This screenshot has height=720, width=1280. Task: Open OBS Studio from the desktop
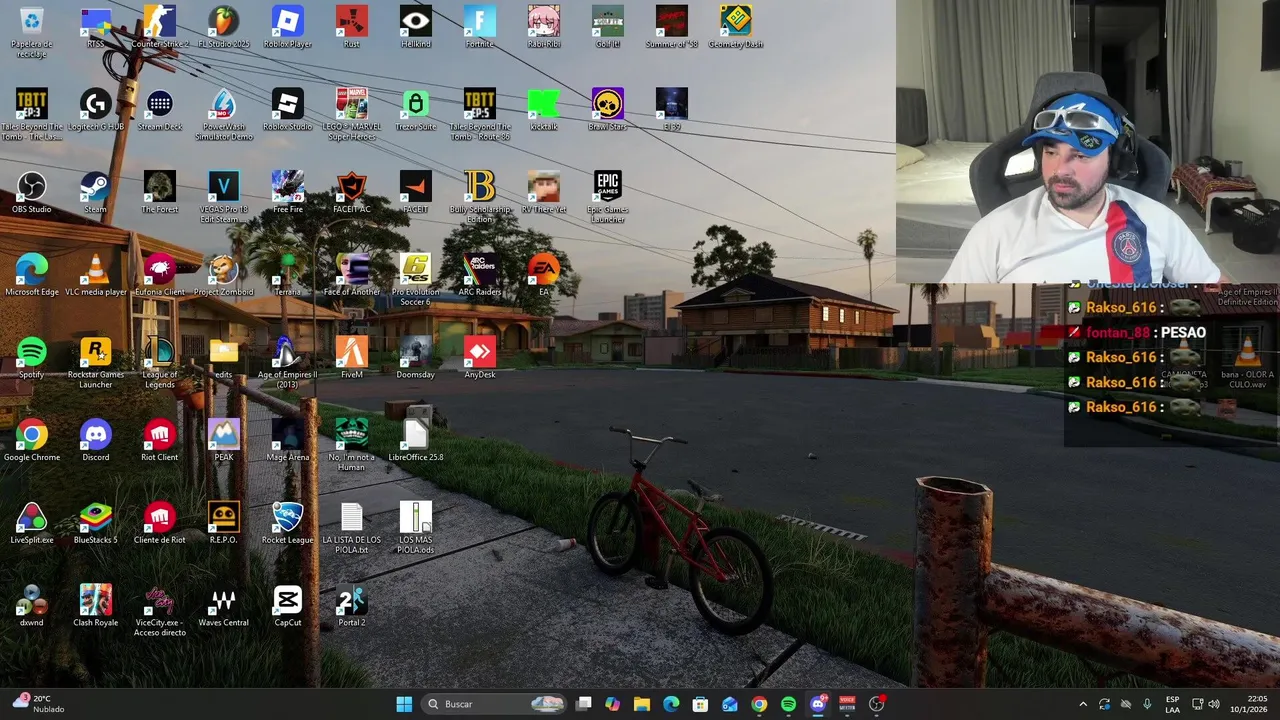[31, 192]
